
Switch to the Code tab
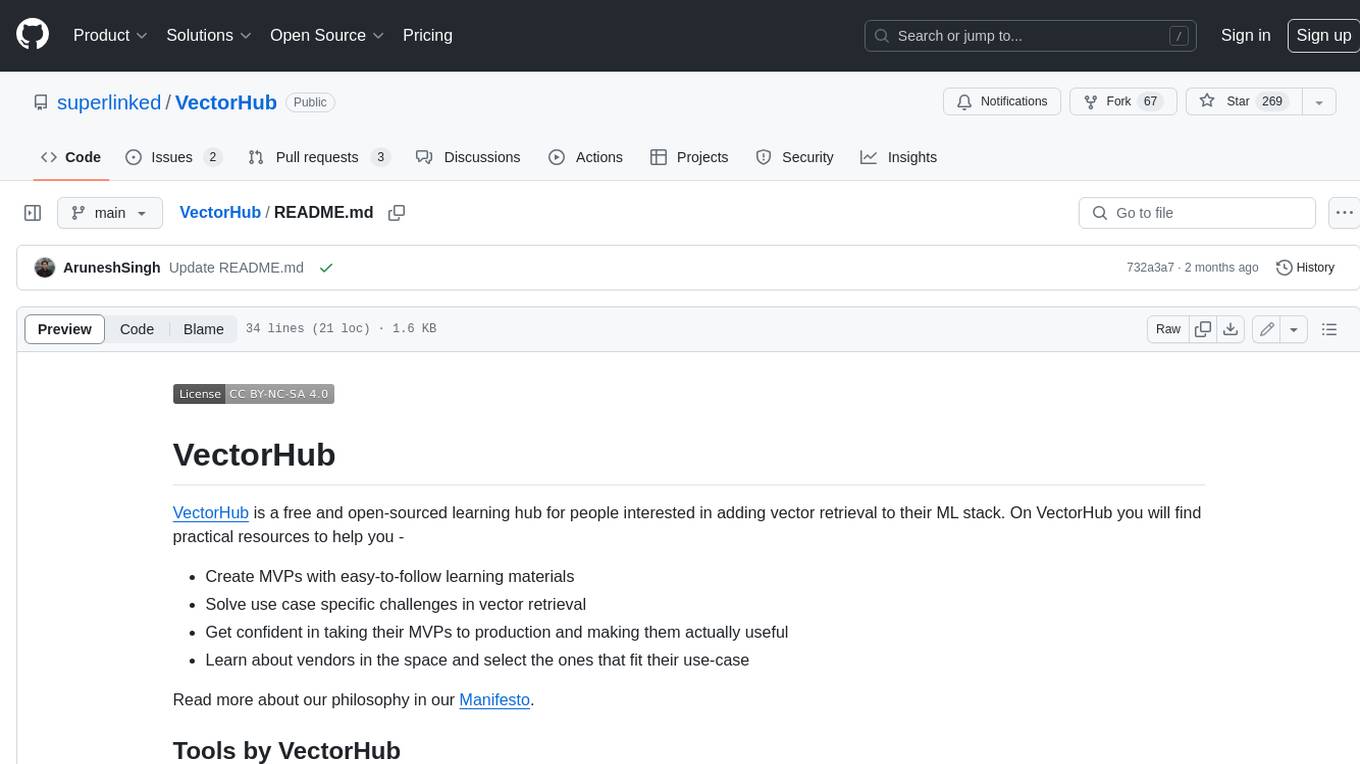[x=71, y=157]
